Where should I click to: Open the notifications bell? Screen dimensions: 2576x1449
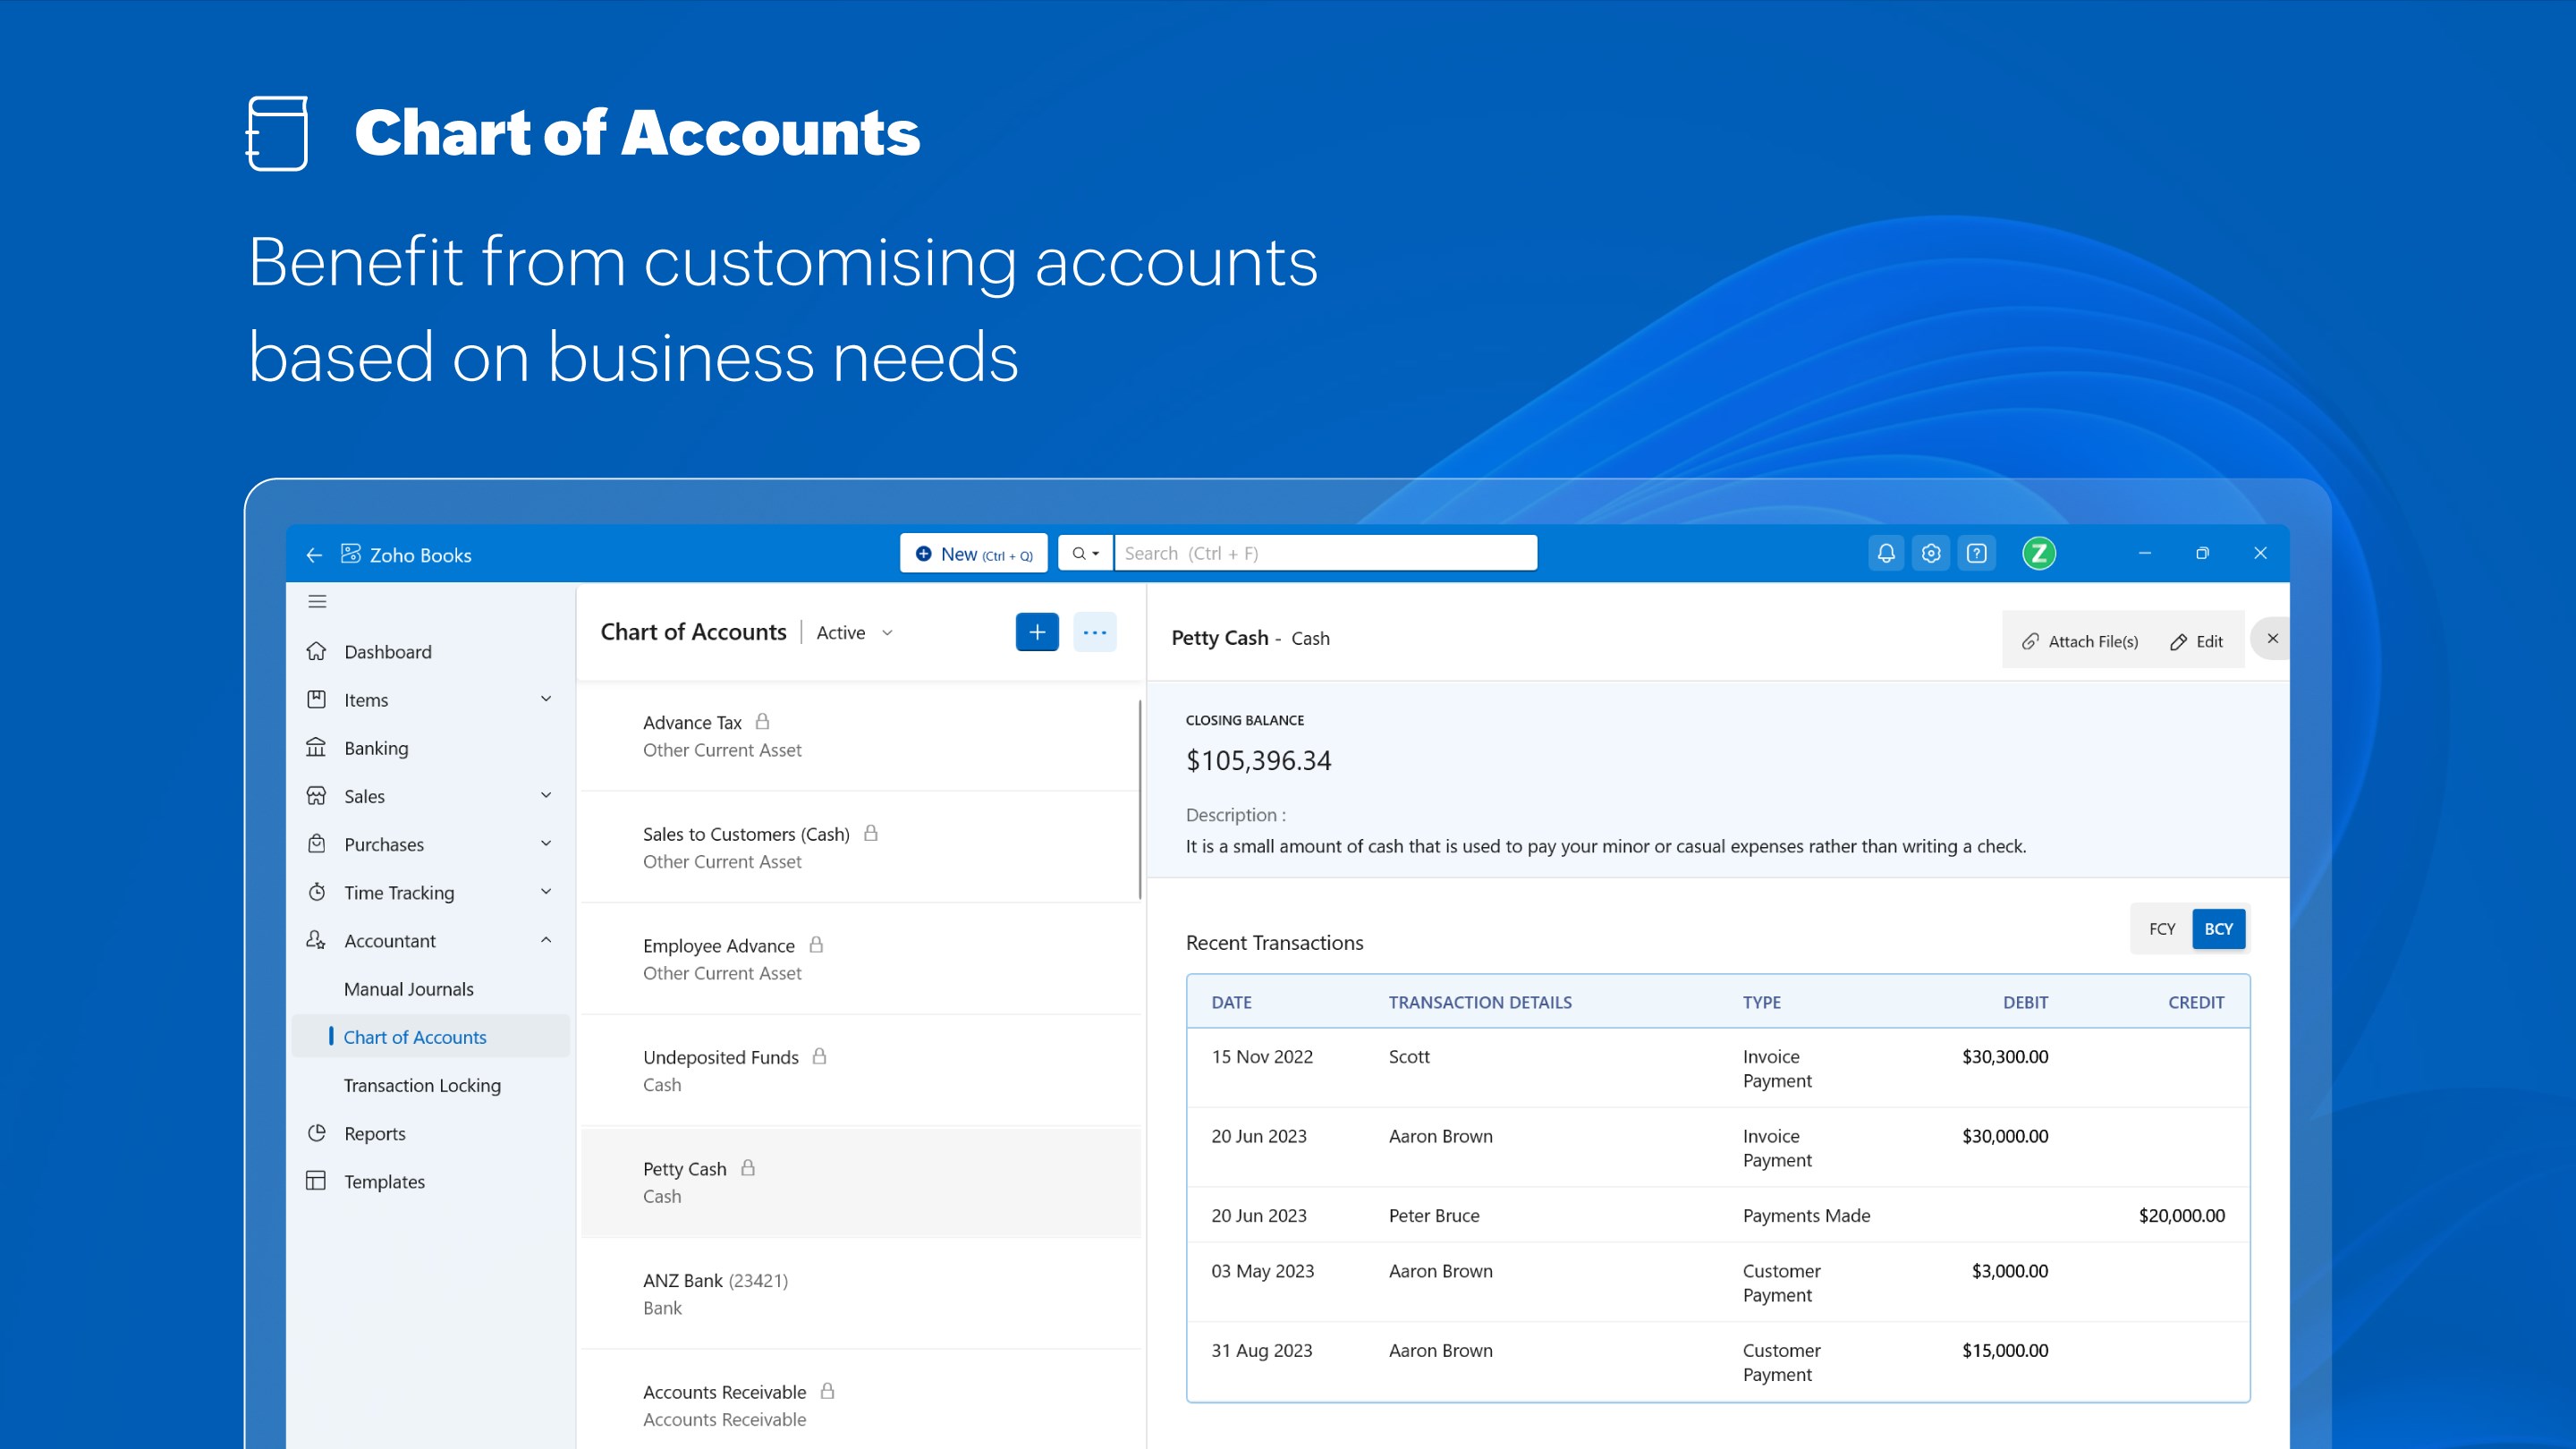click(x=1886, y=552)
